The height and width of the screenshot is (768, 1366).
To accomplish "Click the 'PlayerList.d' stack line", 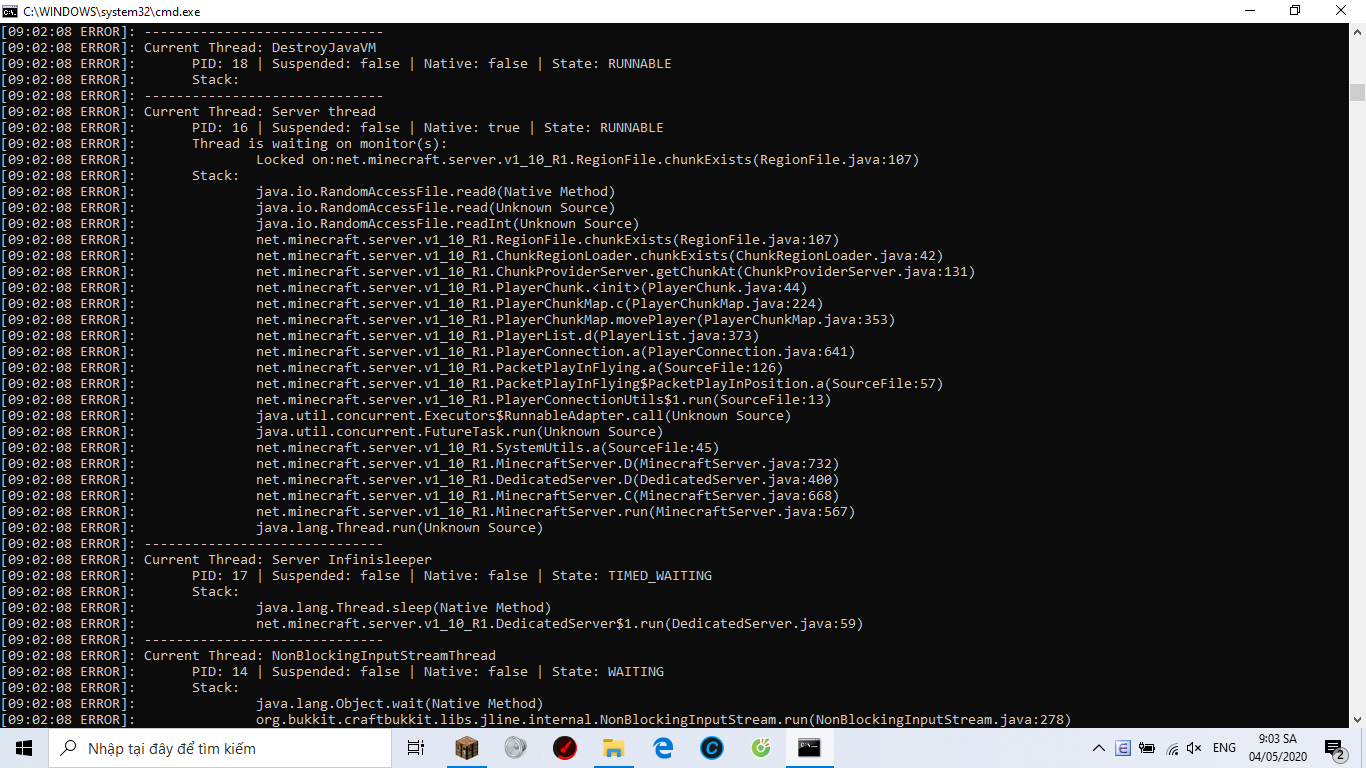I will pos(508,335).
